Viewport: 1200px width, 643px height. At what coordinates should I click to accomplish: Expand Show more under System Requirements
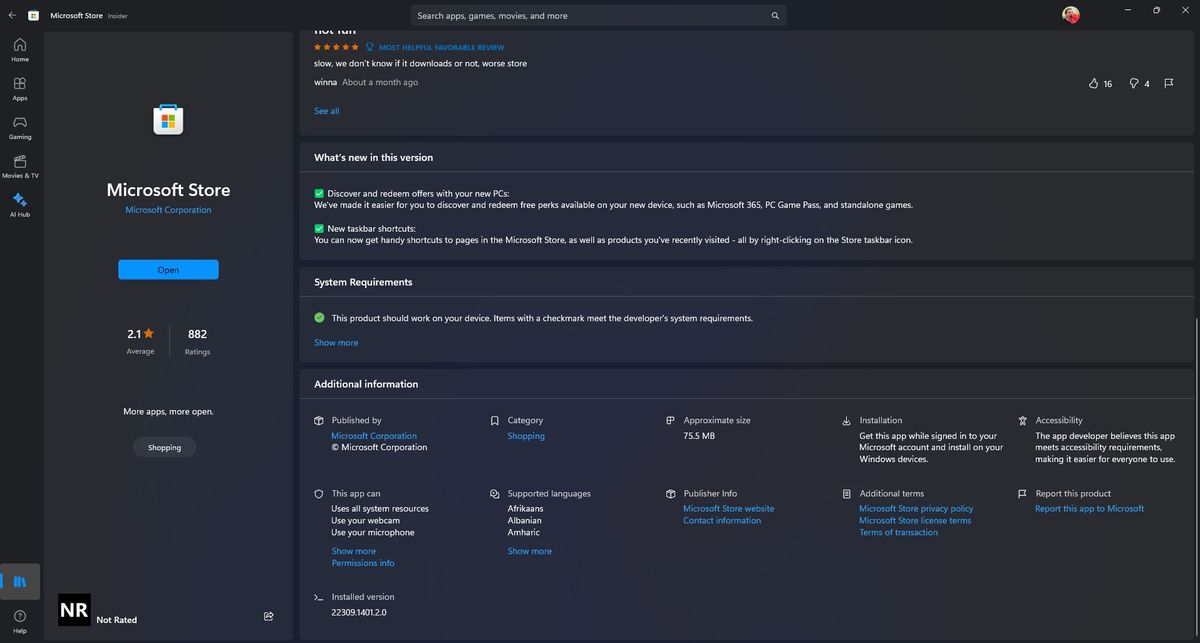click(336, 343)
